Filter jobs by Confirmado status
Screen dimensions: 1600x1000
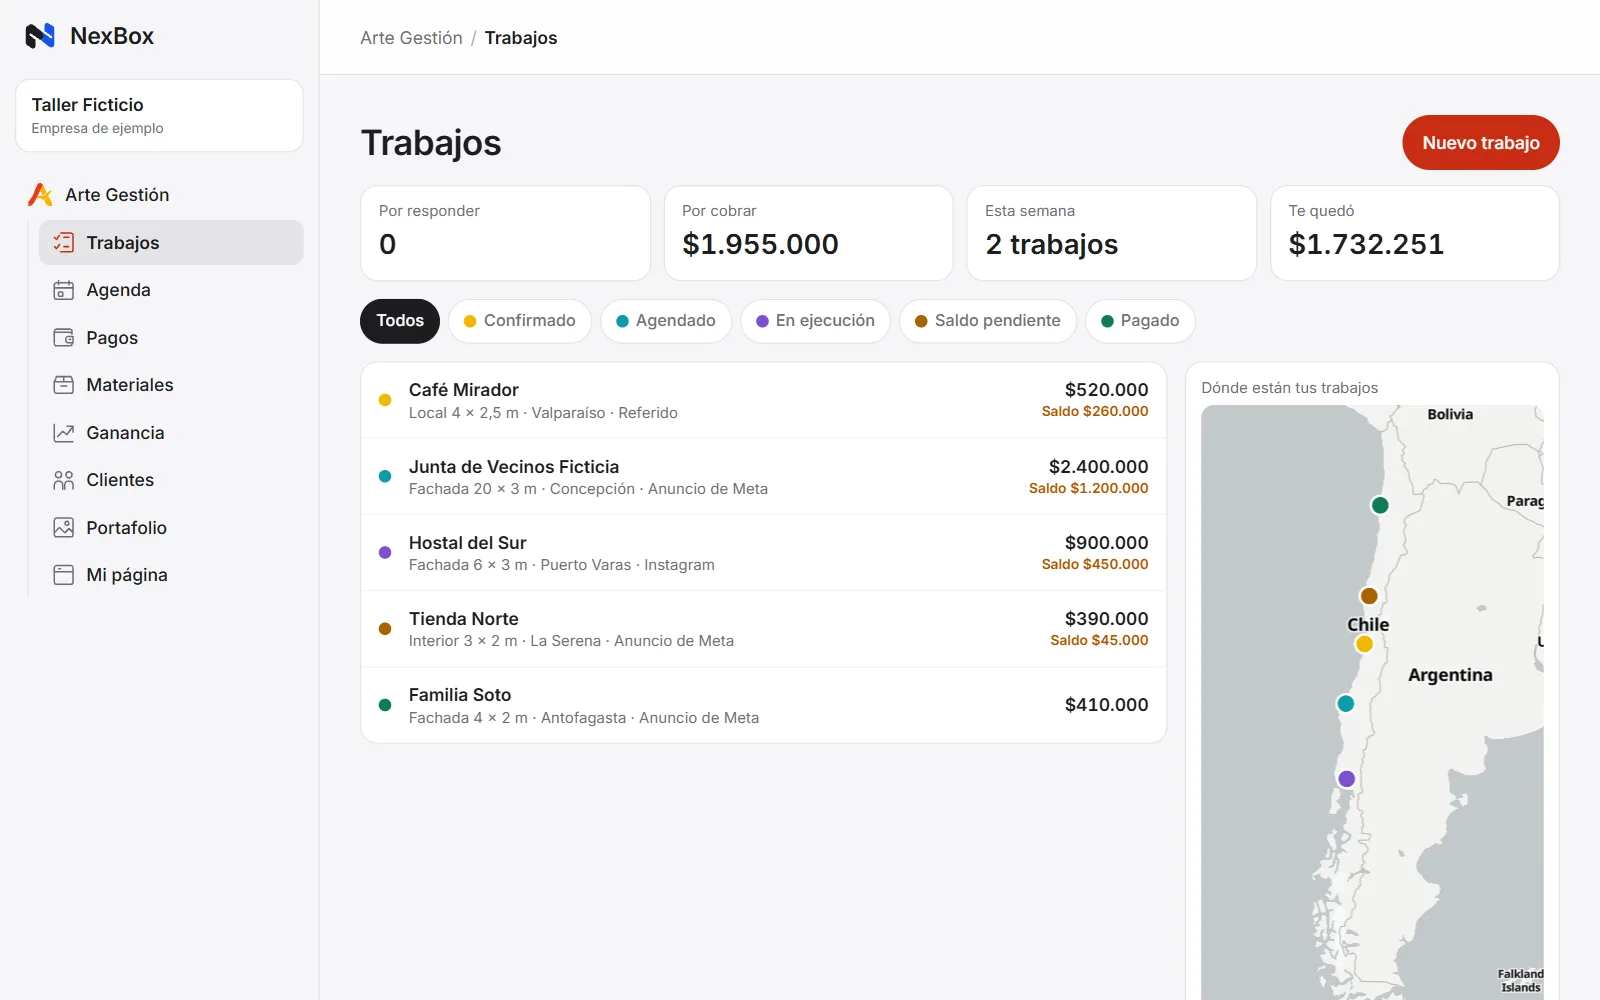point(520,321)
